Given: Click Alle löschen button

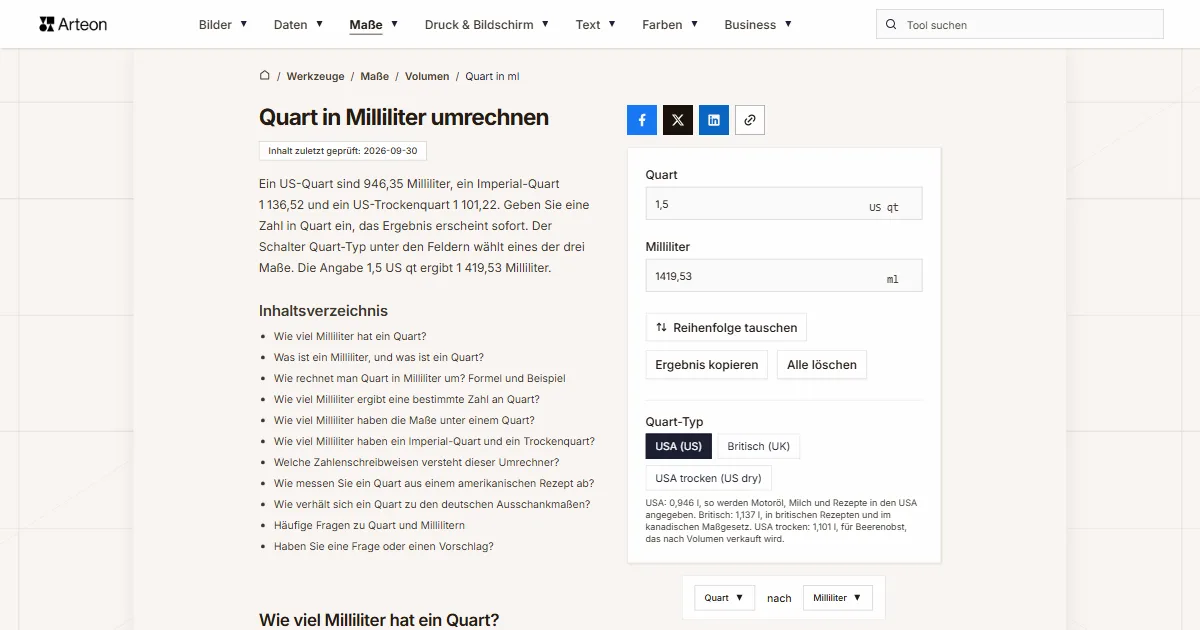Looking at the screenshot, I should [822, 365].
